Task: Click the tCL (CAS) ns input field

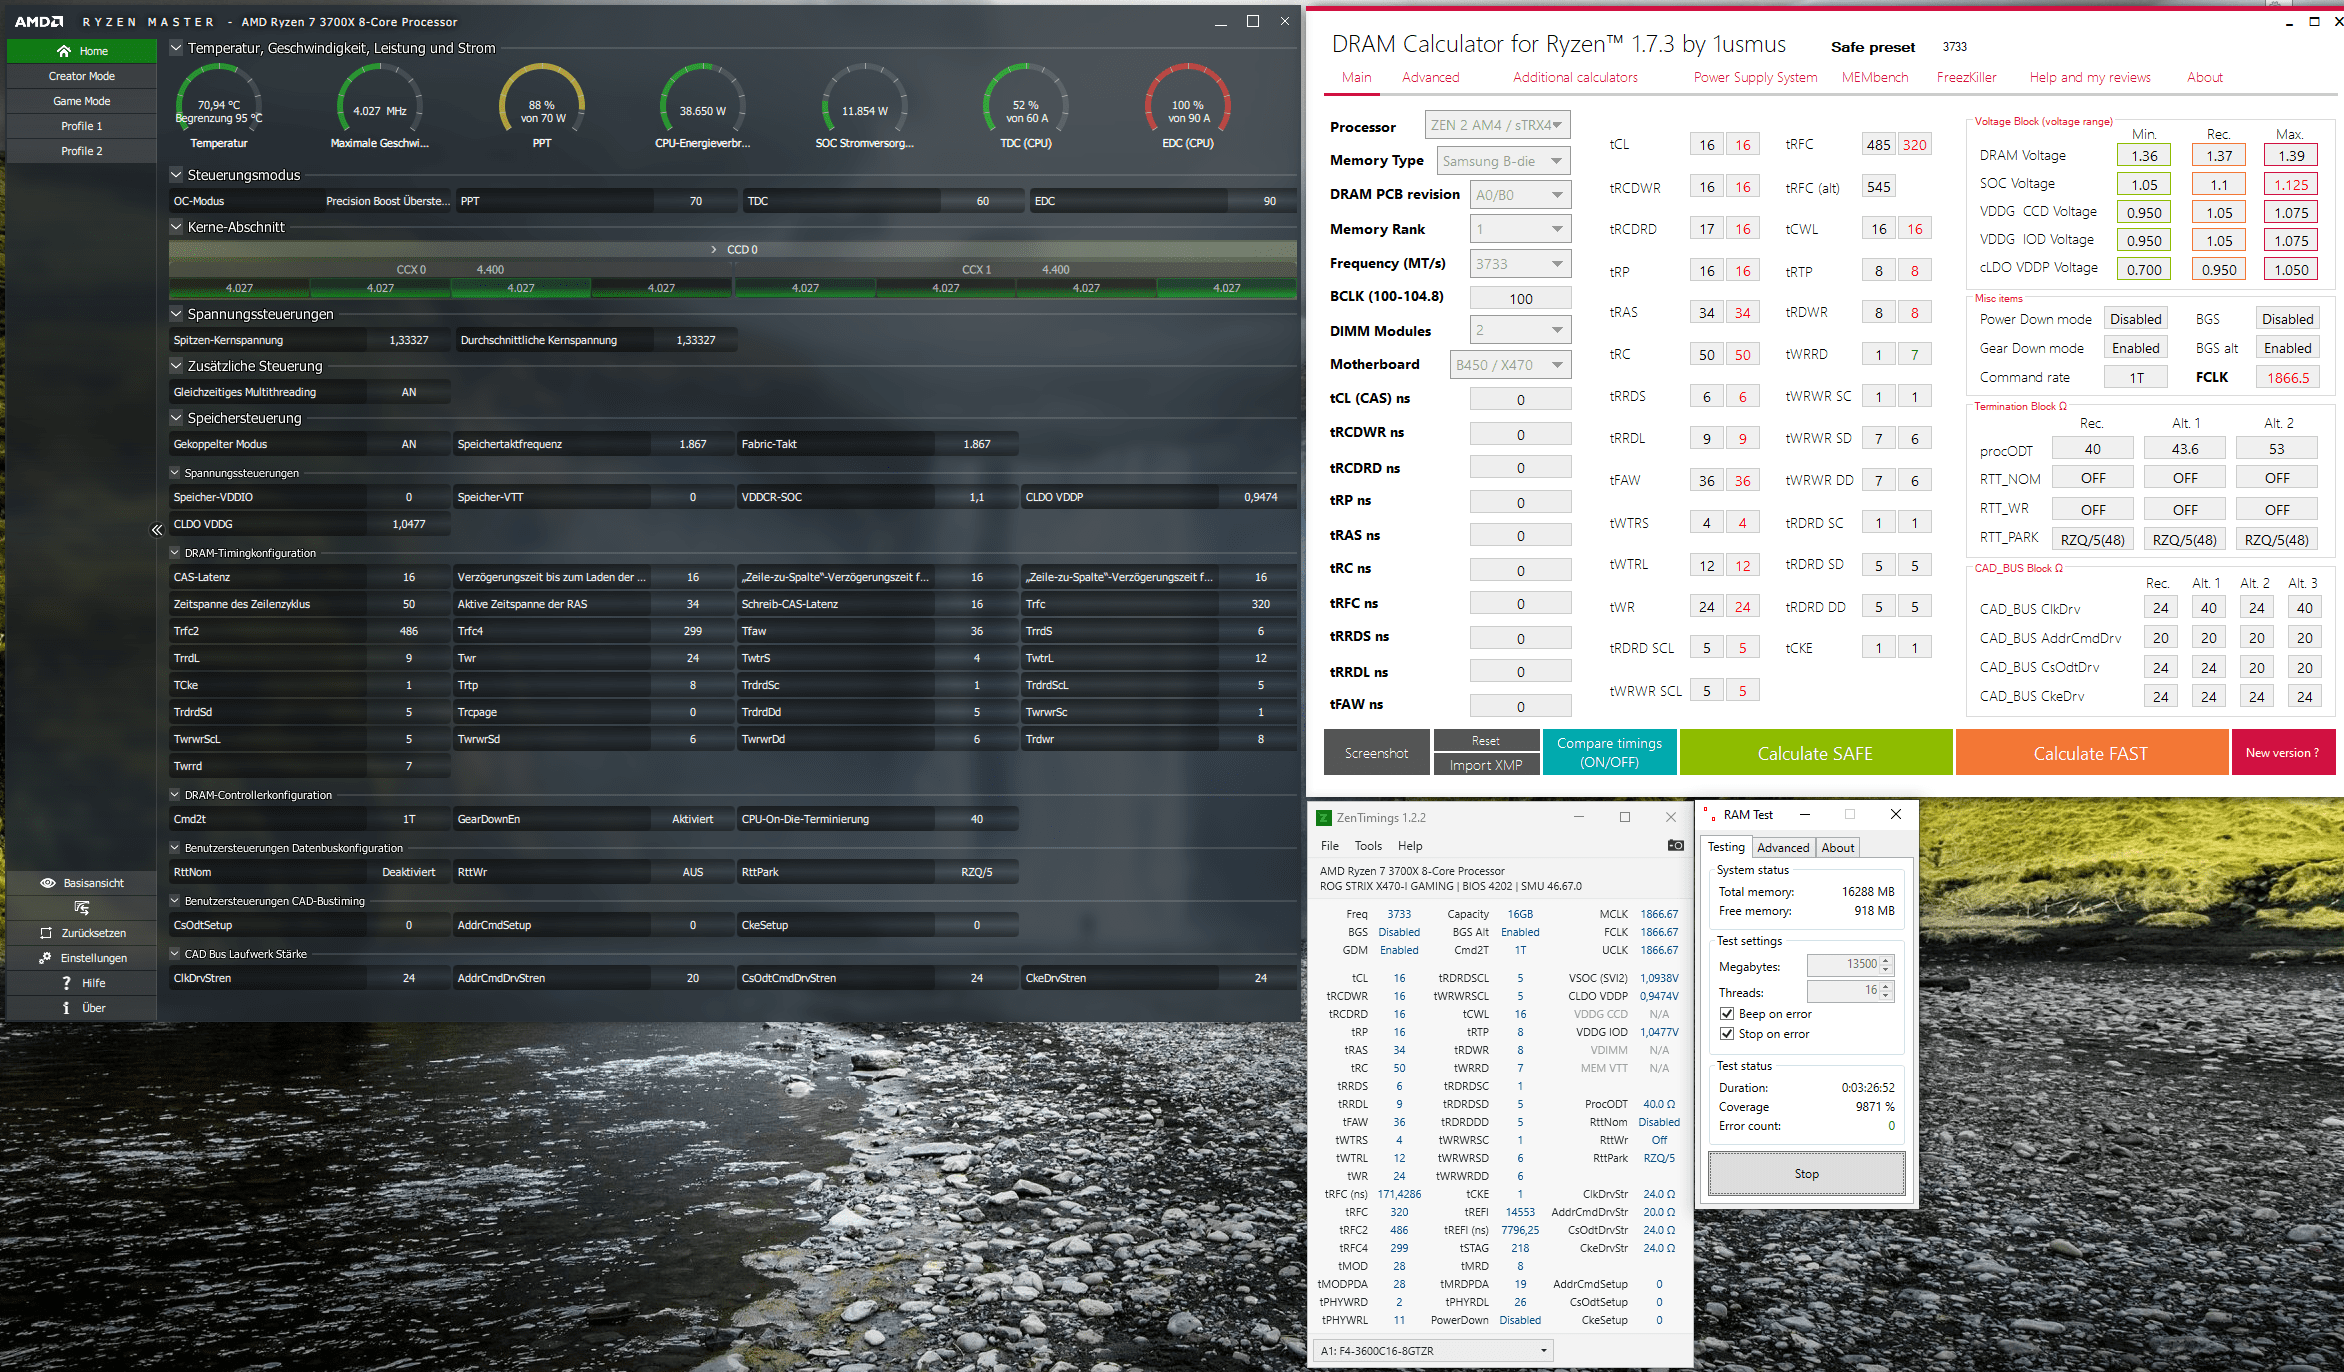Action: coord(1520,399)
